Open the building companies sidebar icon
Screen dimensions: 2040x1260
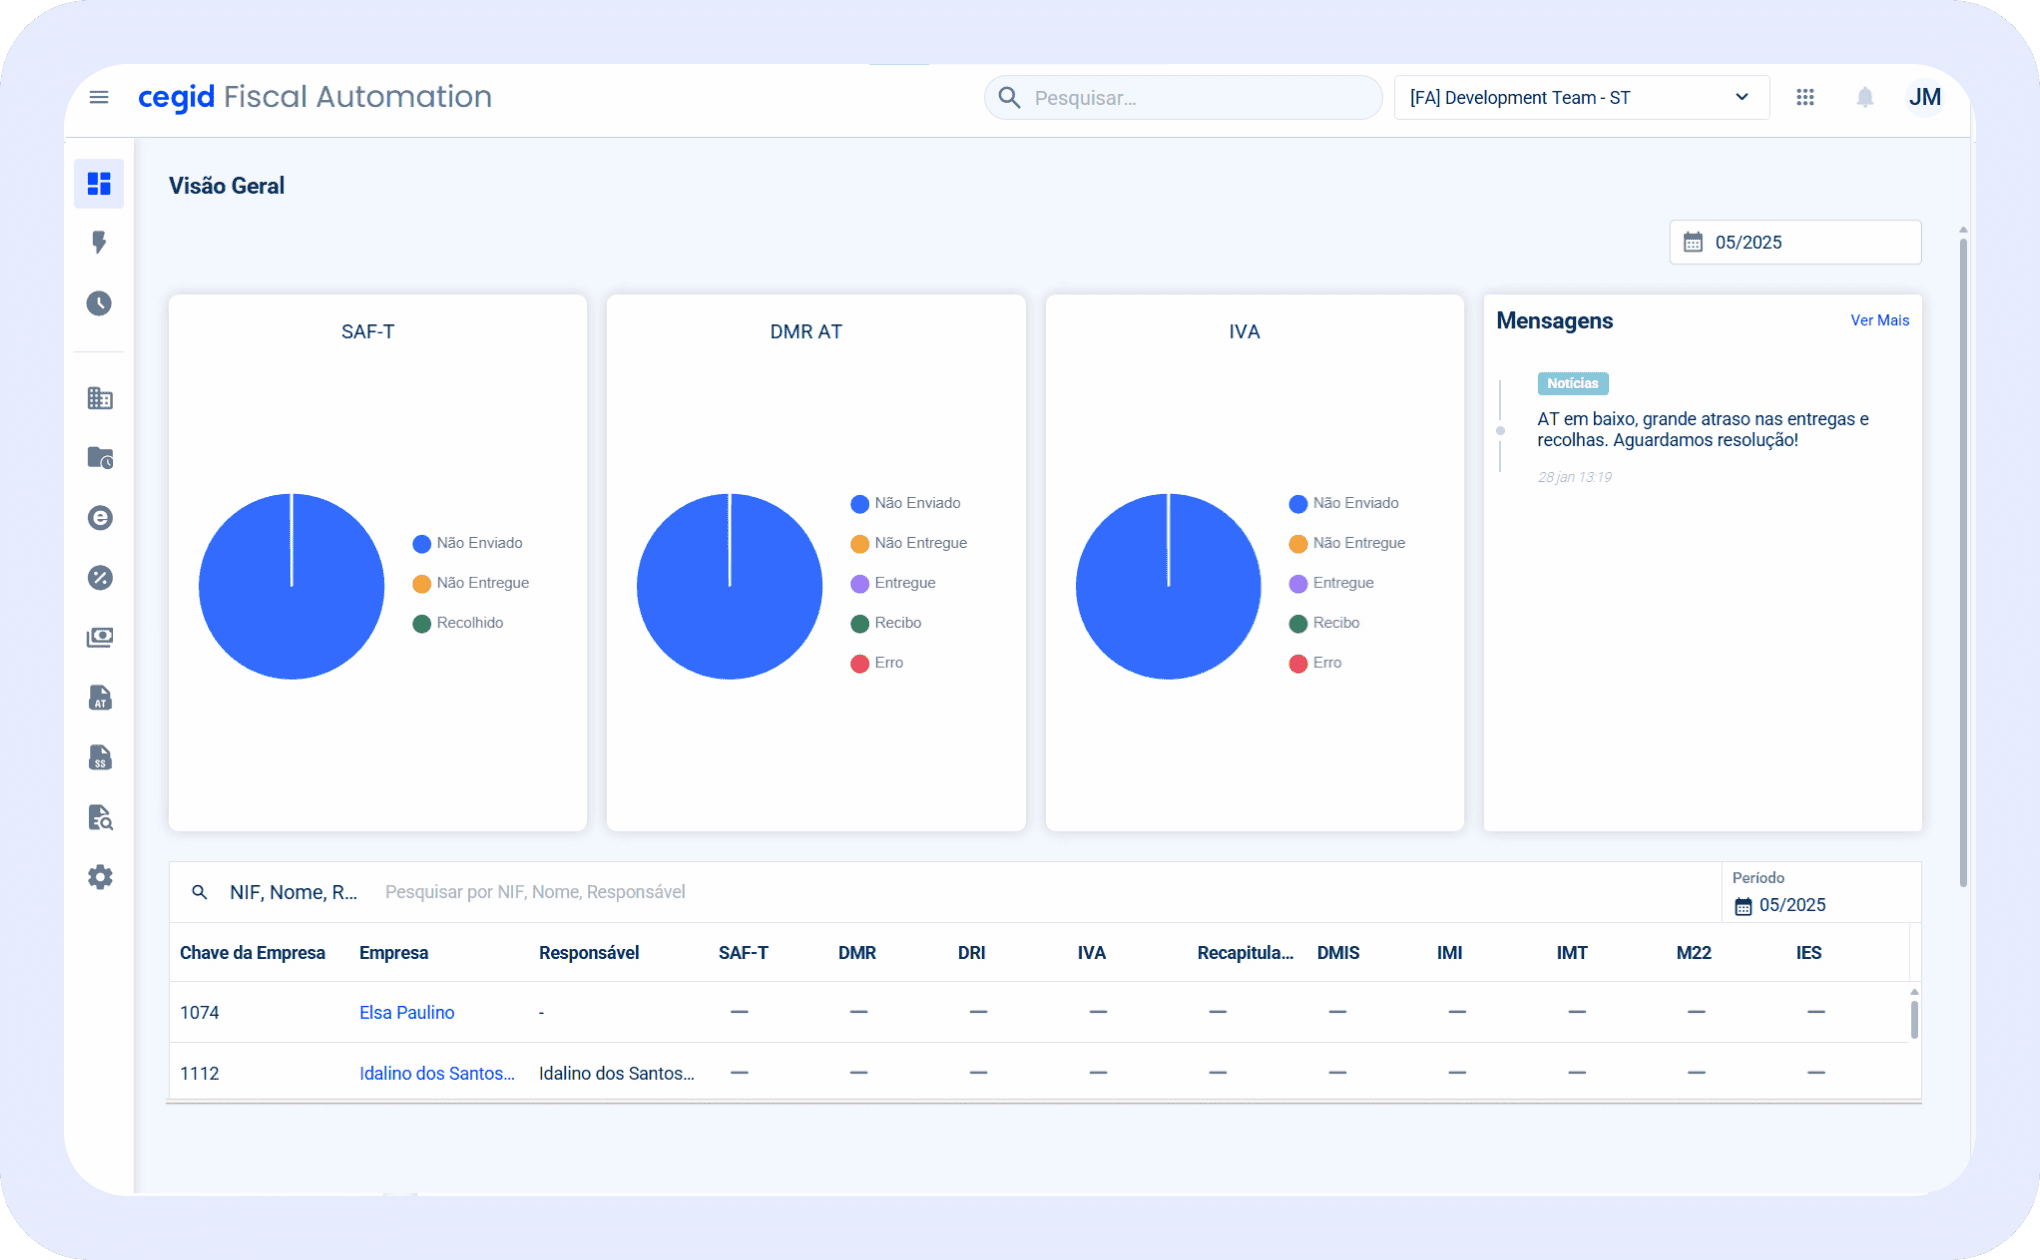99,398
